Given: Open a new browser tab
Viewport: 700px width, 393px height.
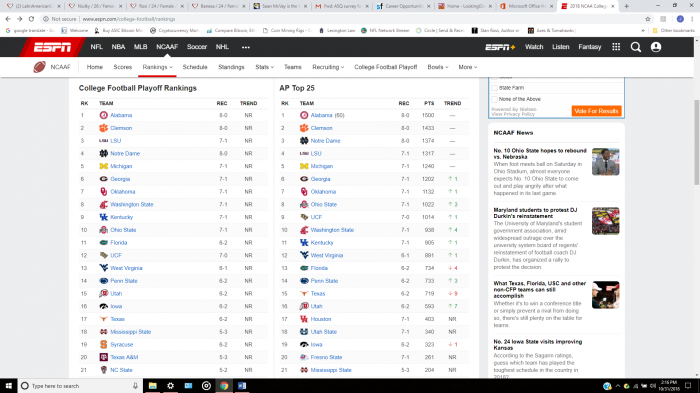Looking at the screenshot, I should coord(626,6).
